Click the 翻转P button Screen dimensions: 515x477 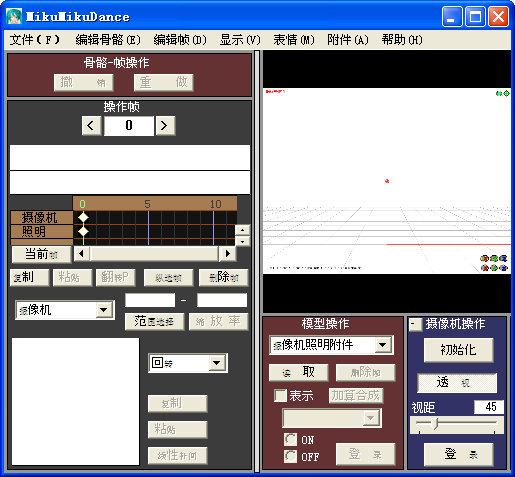pyautogui.click(x=115, y=277)
